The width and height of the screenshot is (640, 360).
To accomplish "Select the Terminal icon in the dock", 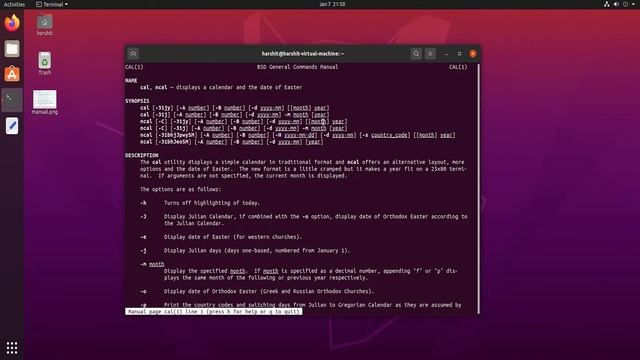I will (x=12, y=100).
